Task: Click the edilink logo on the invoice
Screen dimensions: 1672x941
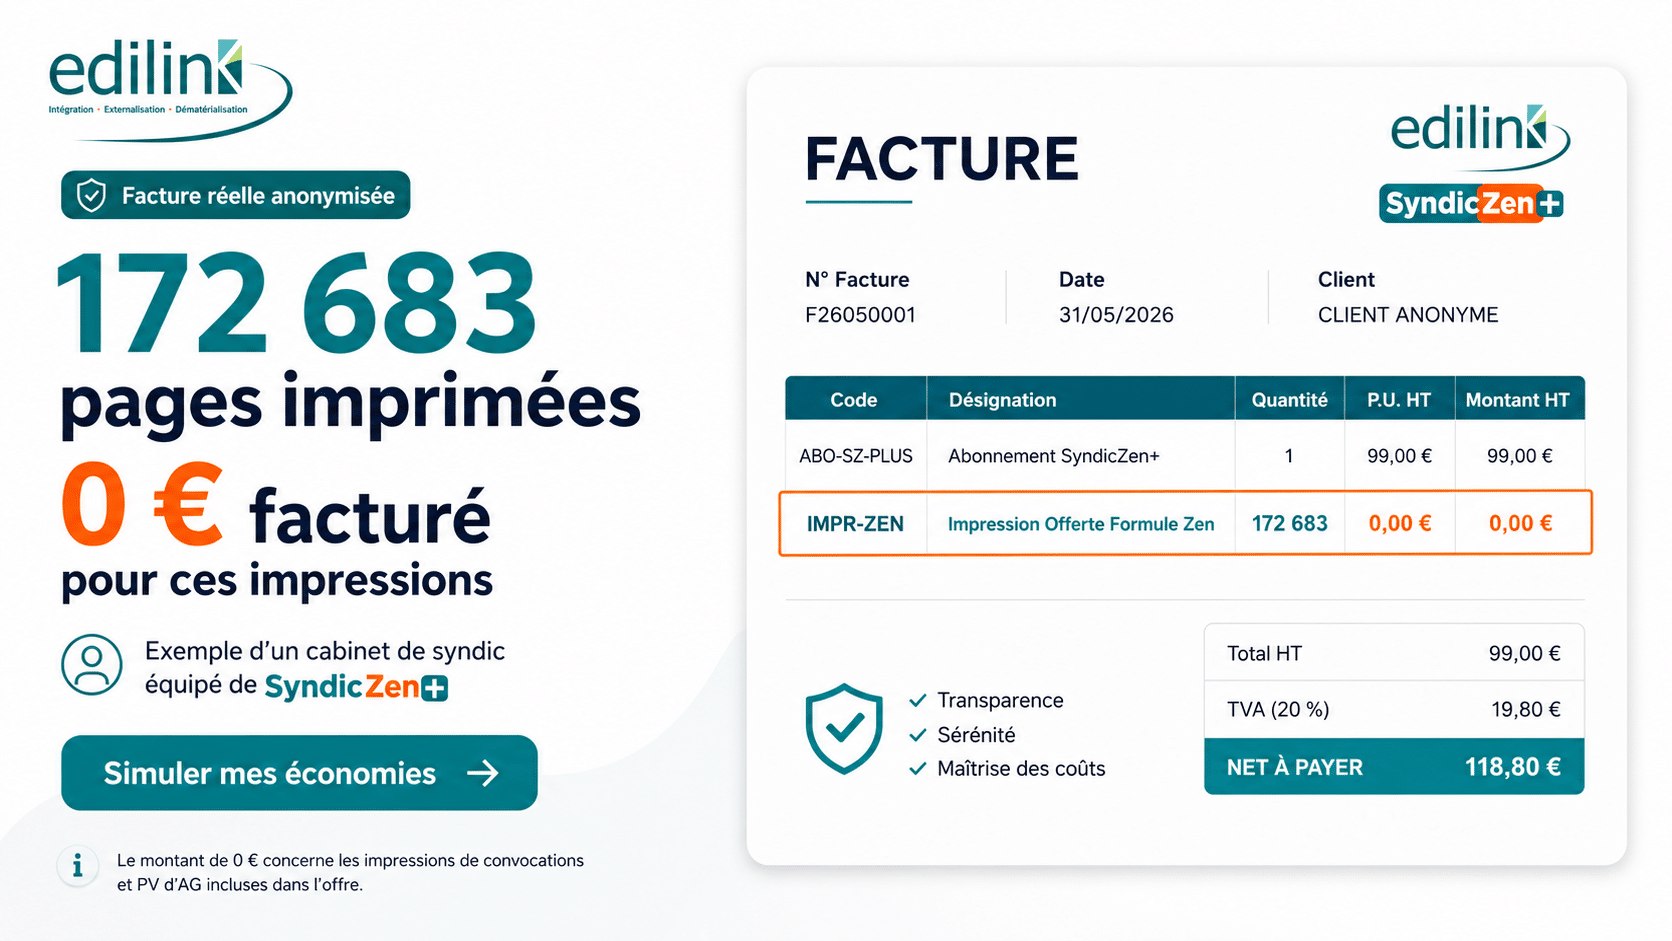Action: [x=1480, y=137]
